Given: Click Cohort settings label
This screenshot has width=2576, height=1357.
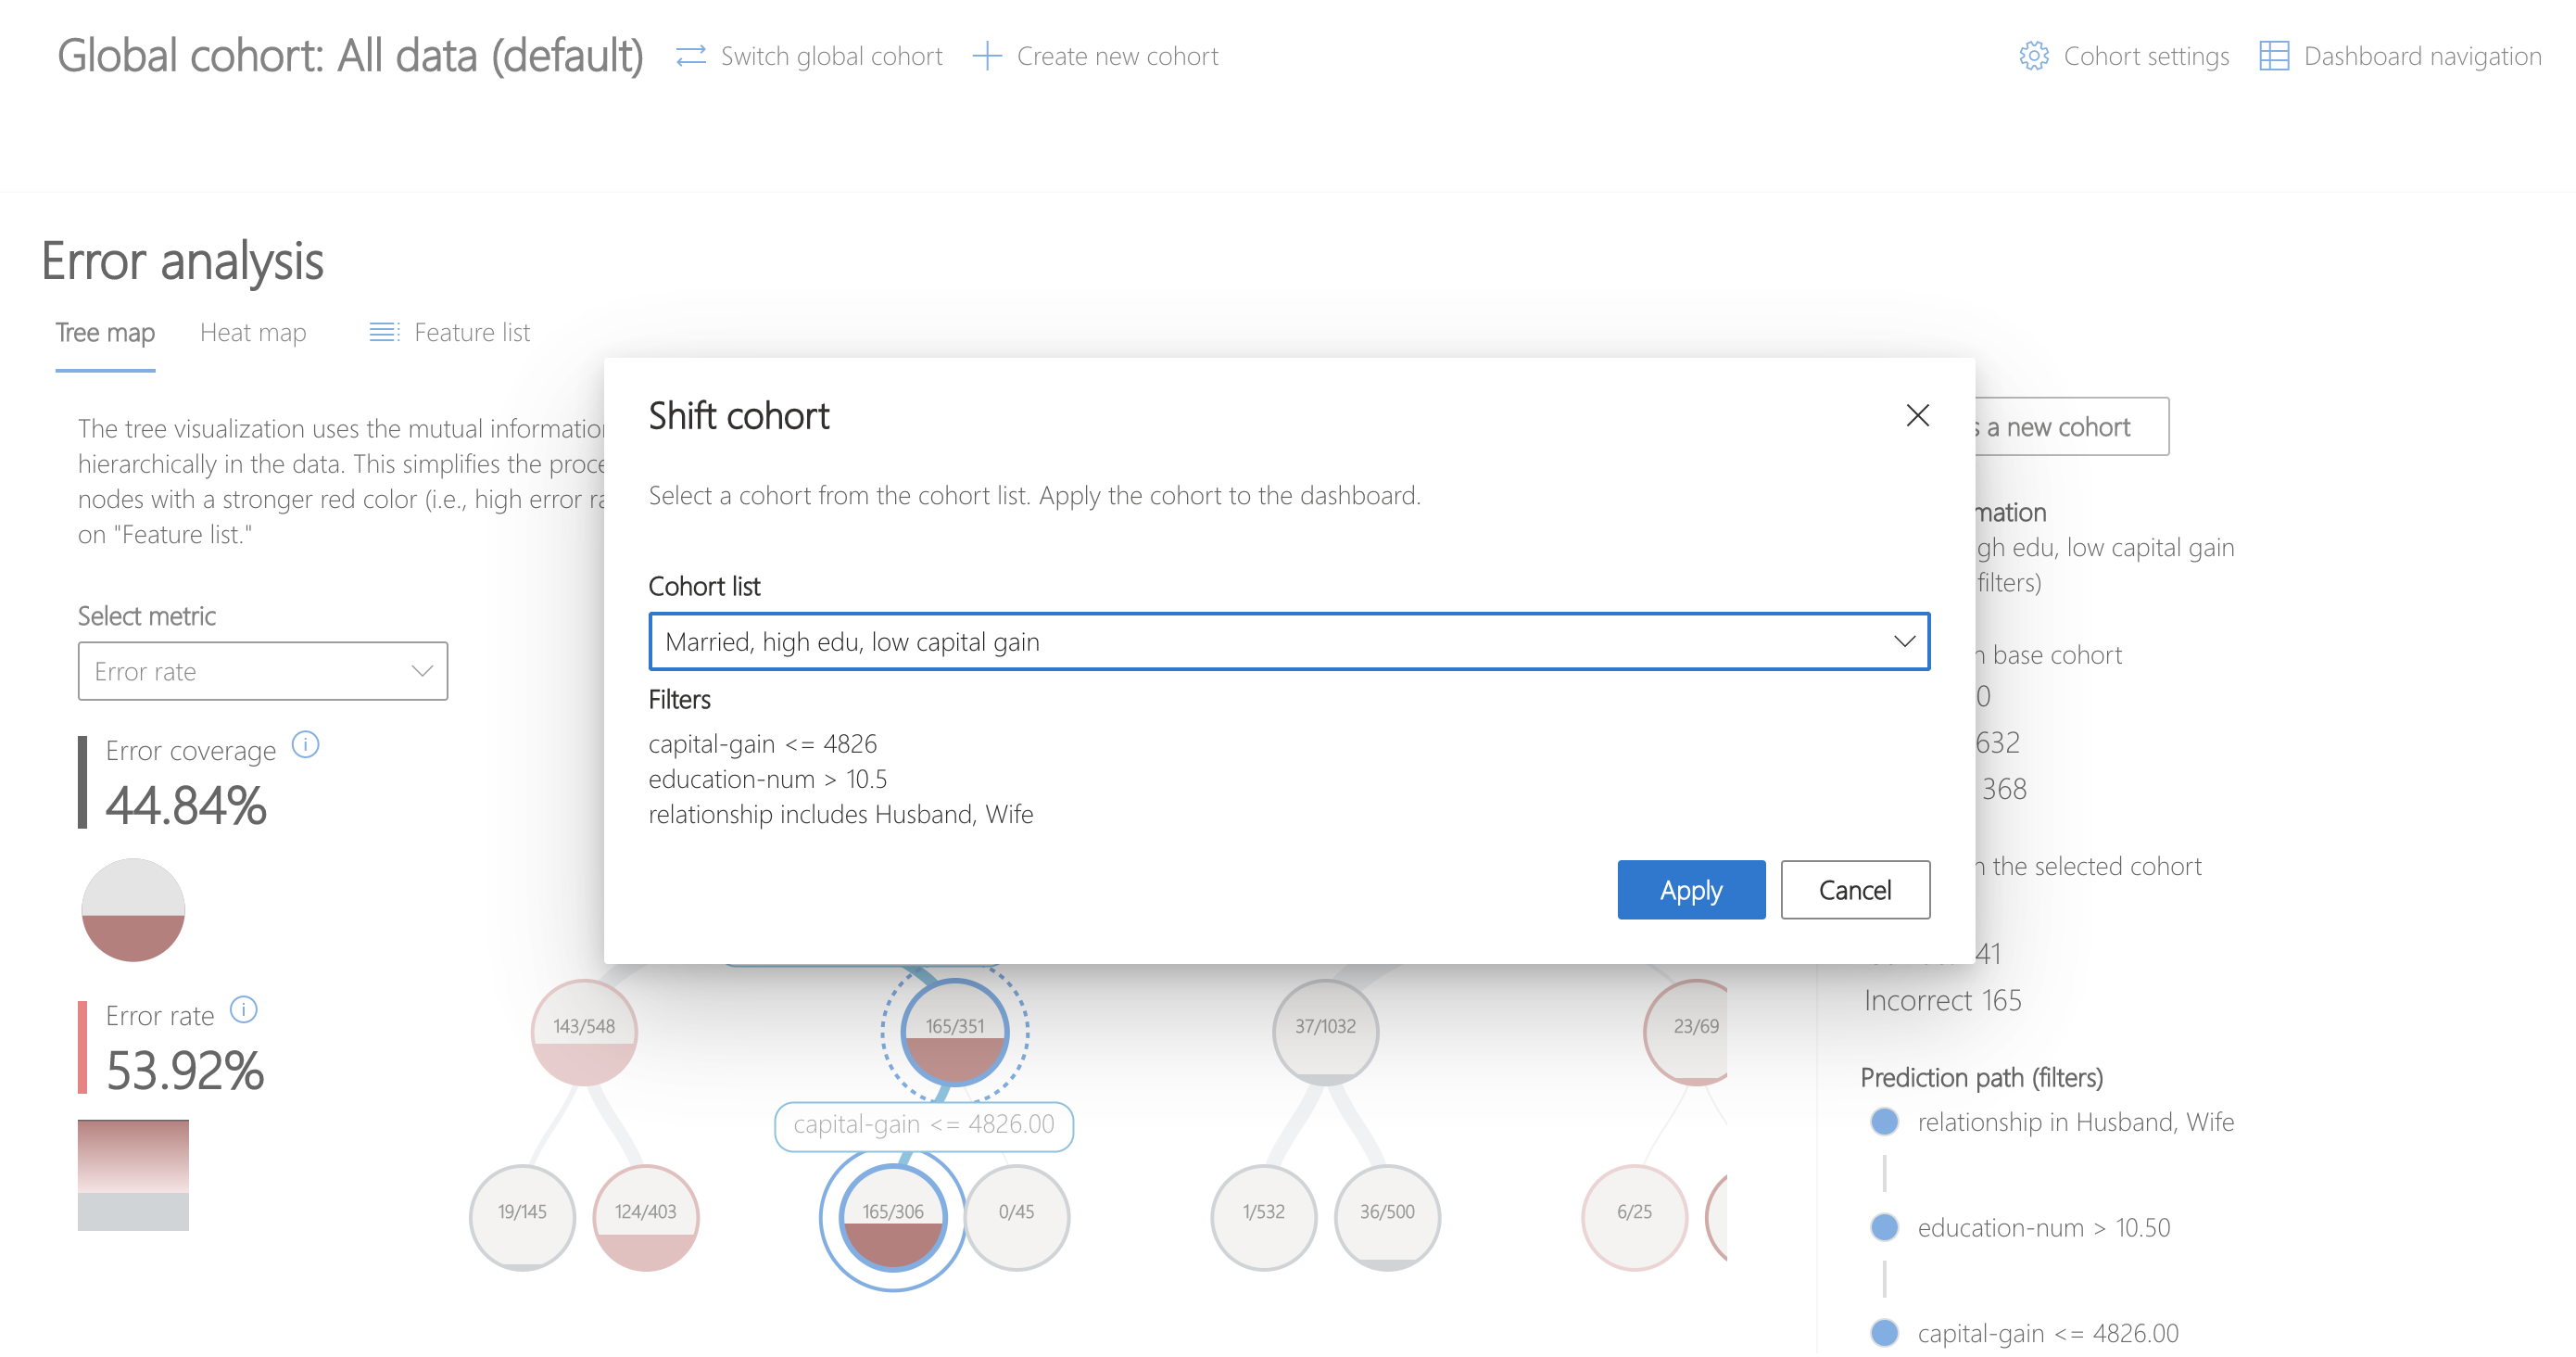Looking at the screenshot, I should 2146,56.
